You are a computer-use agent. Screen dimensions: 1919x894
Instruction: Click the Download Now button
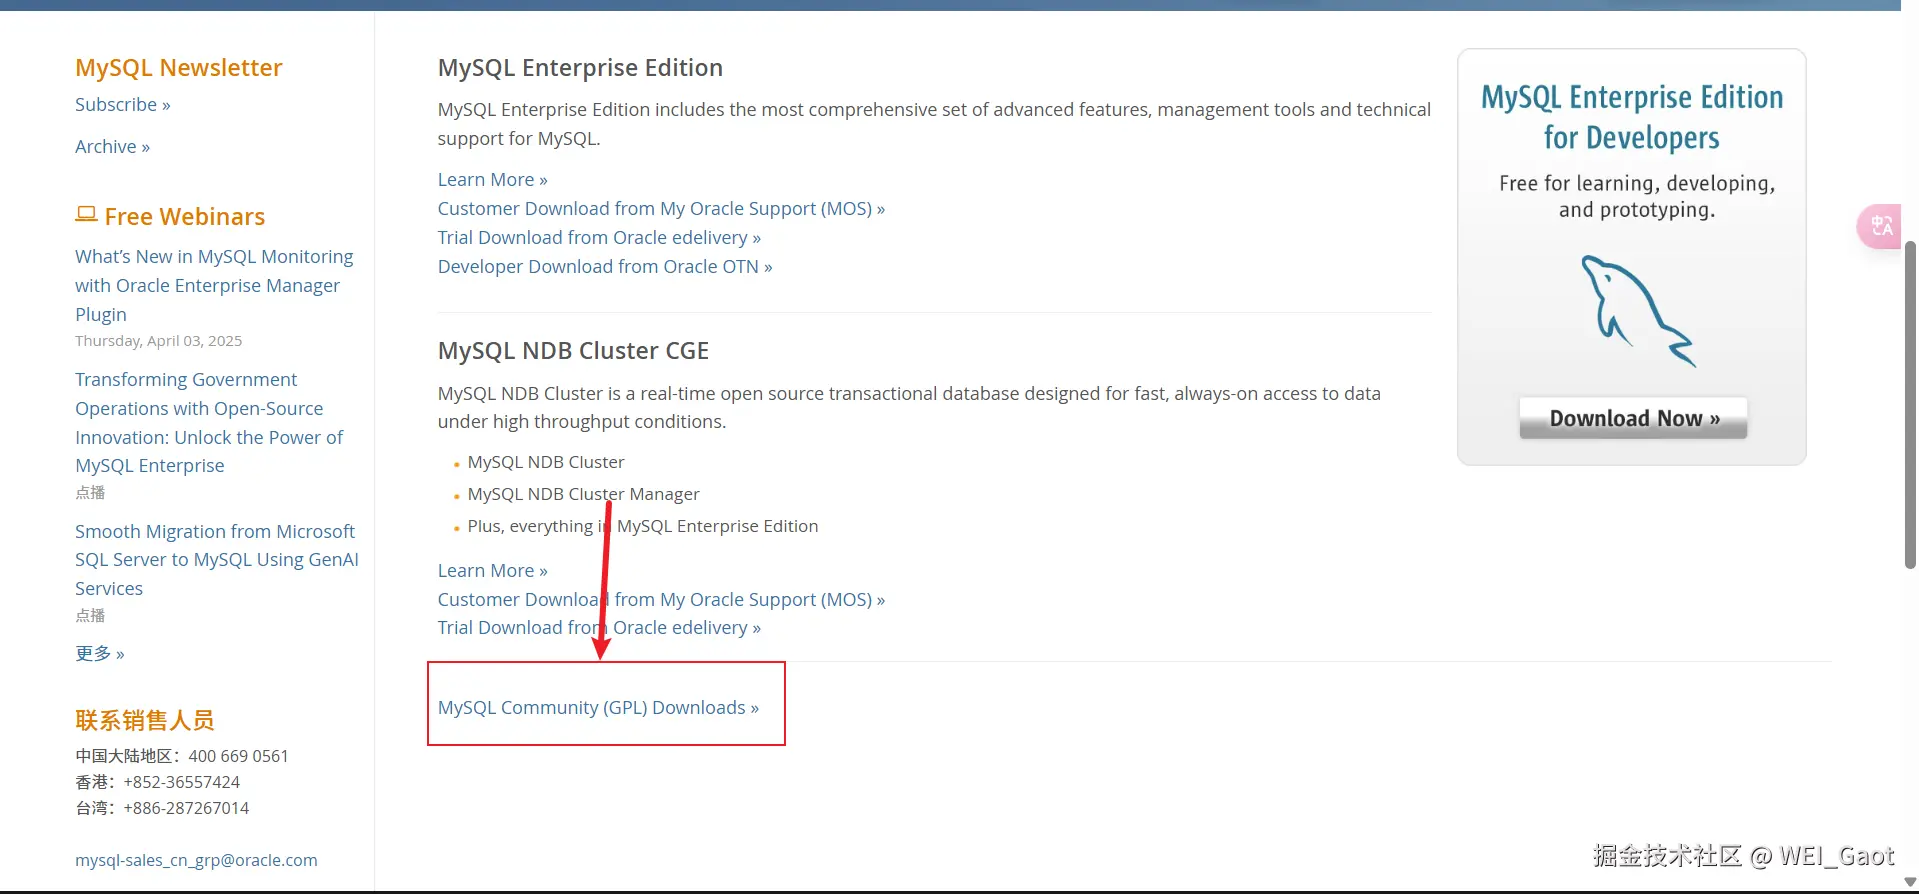(1633, 418)
